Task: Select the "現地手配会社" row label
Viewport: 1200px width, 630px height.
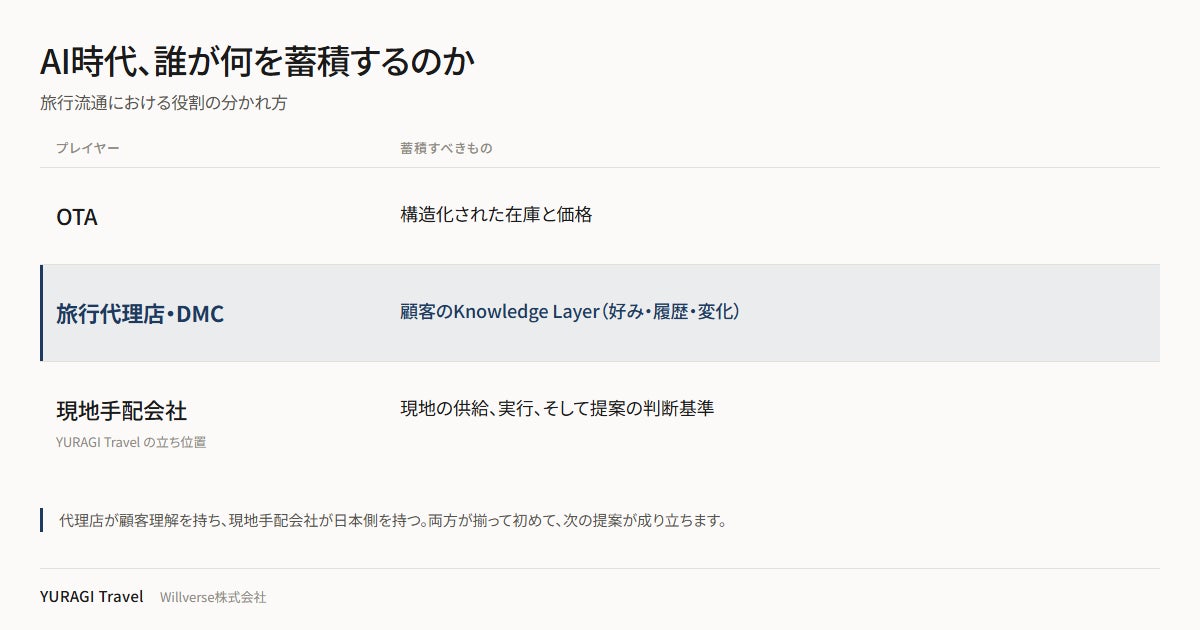Action: [x=121, y=411]
